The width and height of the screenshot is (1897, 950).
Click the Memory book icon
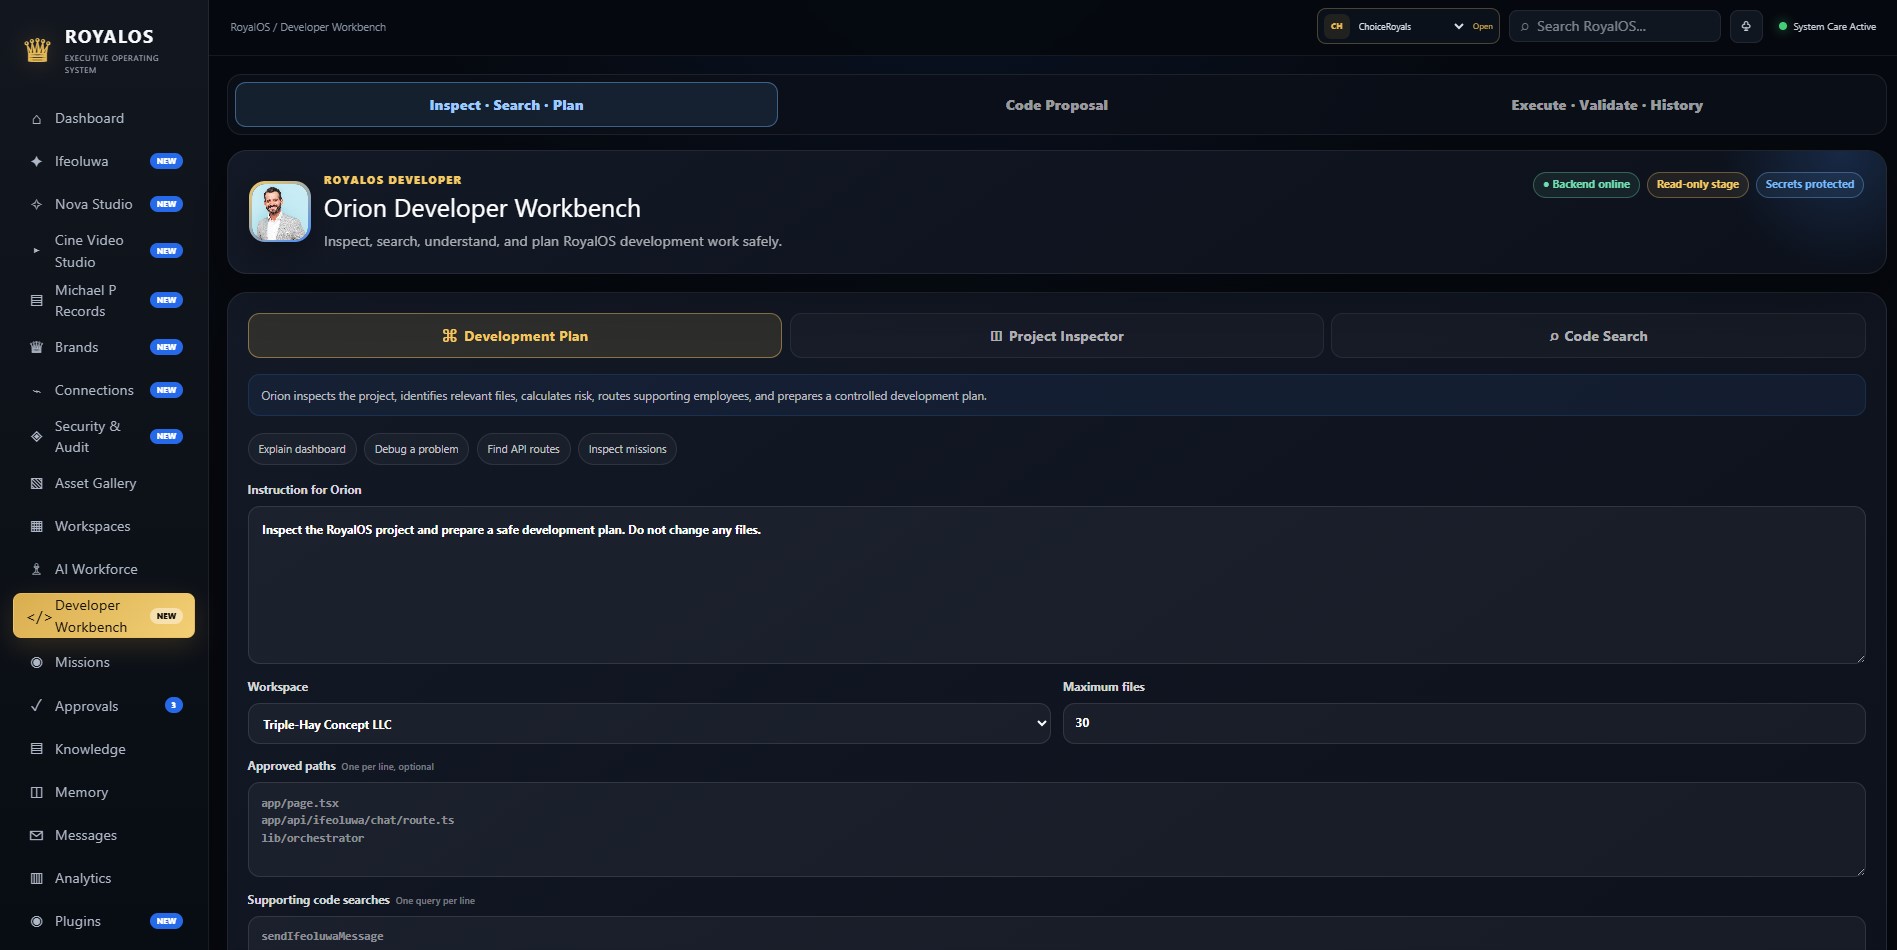[x=37, y=792]
